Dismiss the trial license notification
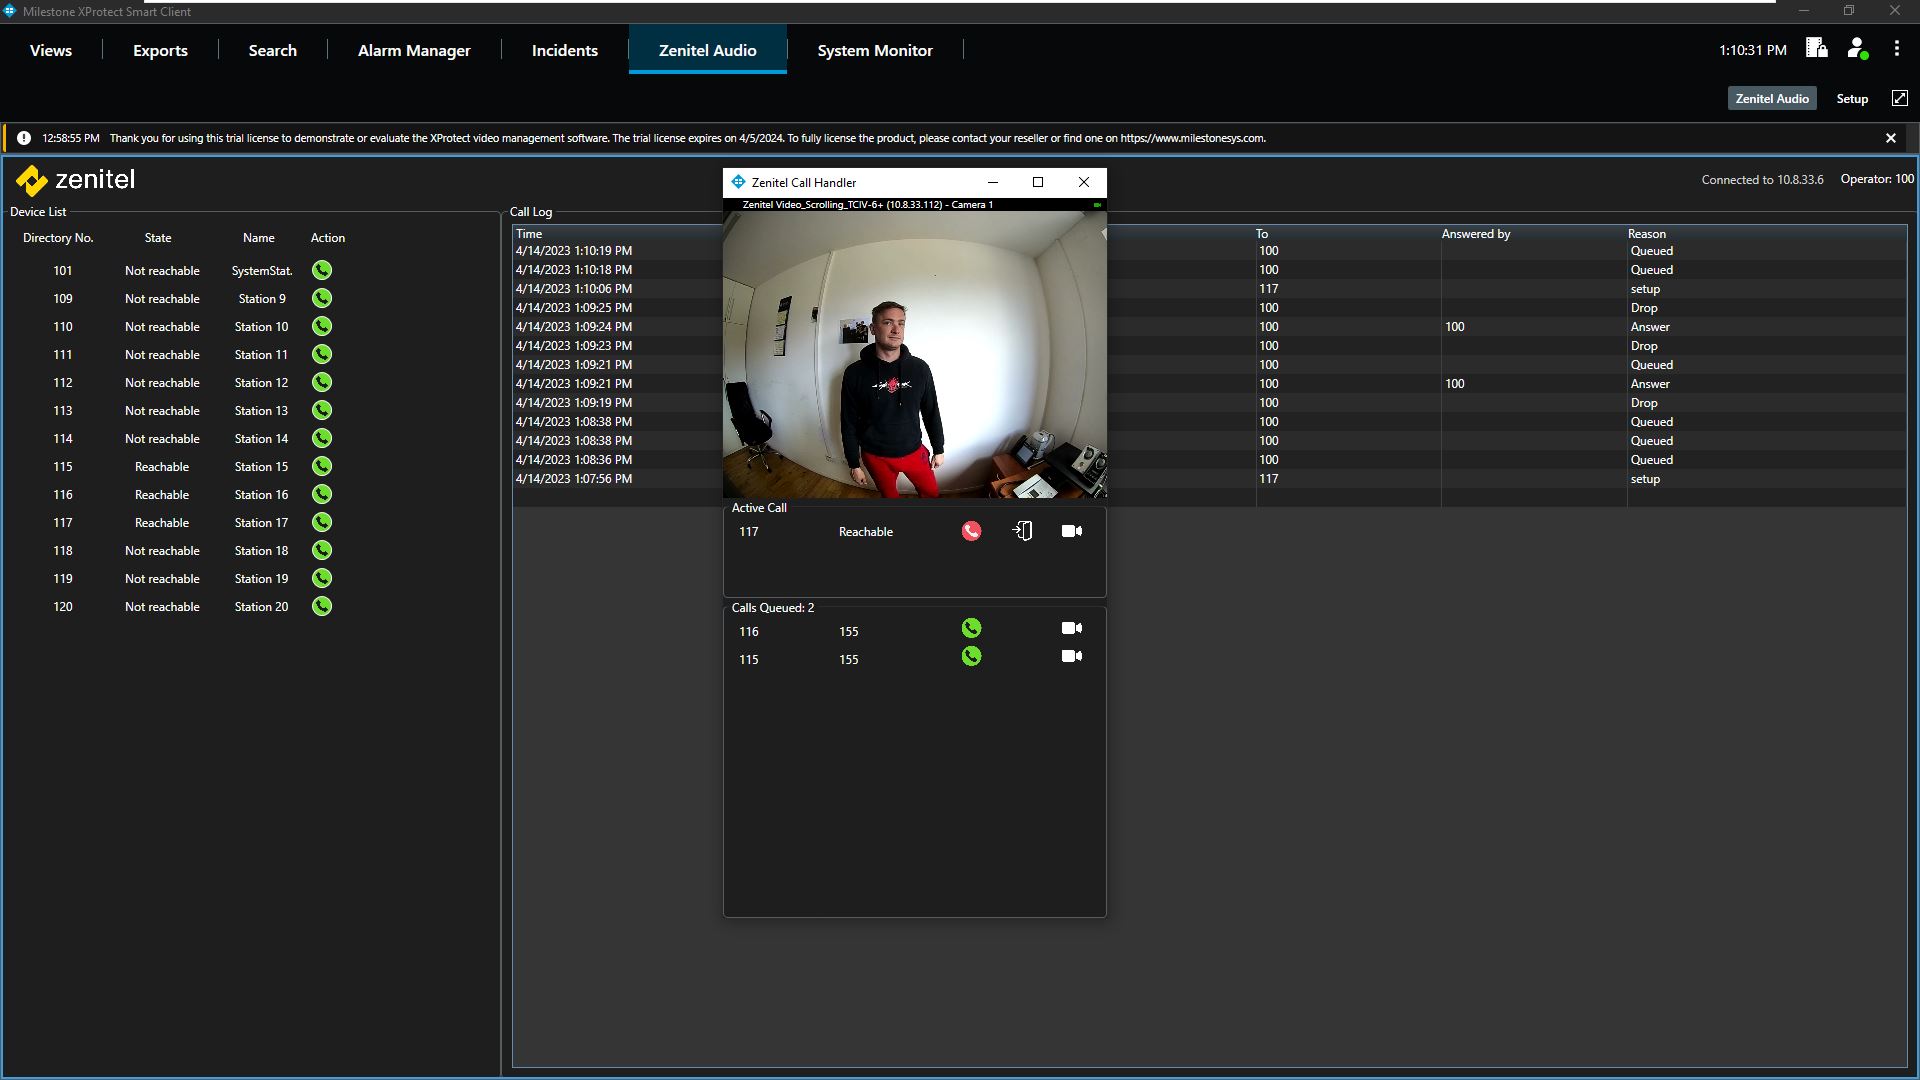 pos(1890,138)
